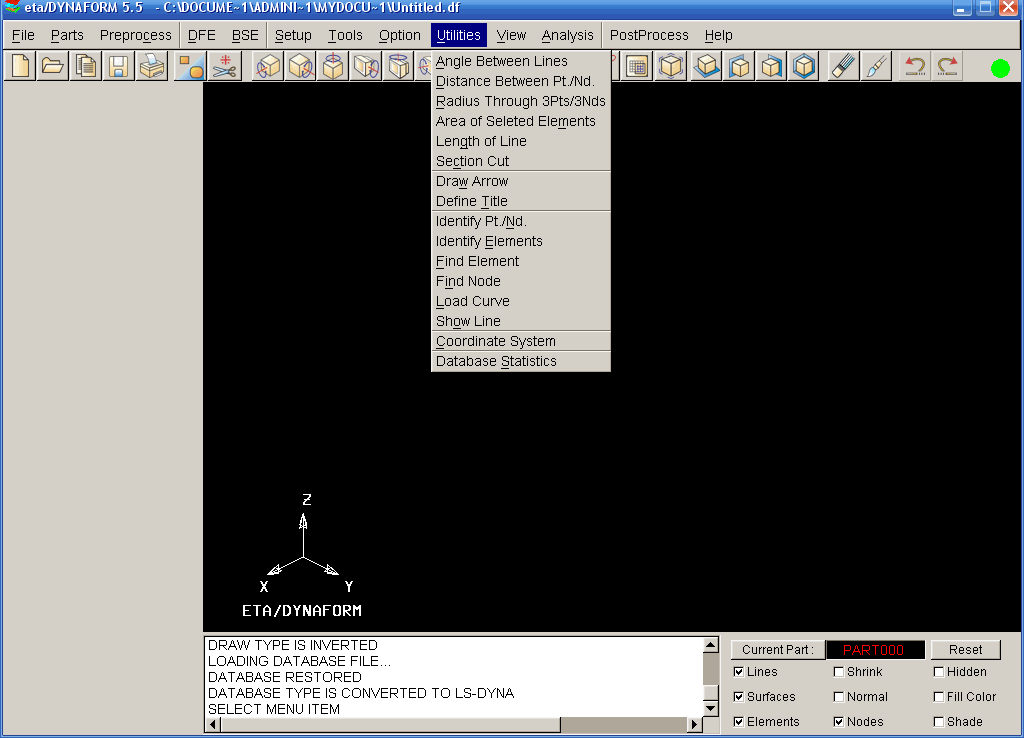Click the flat box icon with side rotation ring
This screenshot has width=1024, height=738.
pos(366,66)
